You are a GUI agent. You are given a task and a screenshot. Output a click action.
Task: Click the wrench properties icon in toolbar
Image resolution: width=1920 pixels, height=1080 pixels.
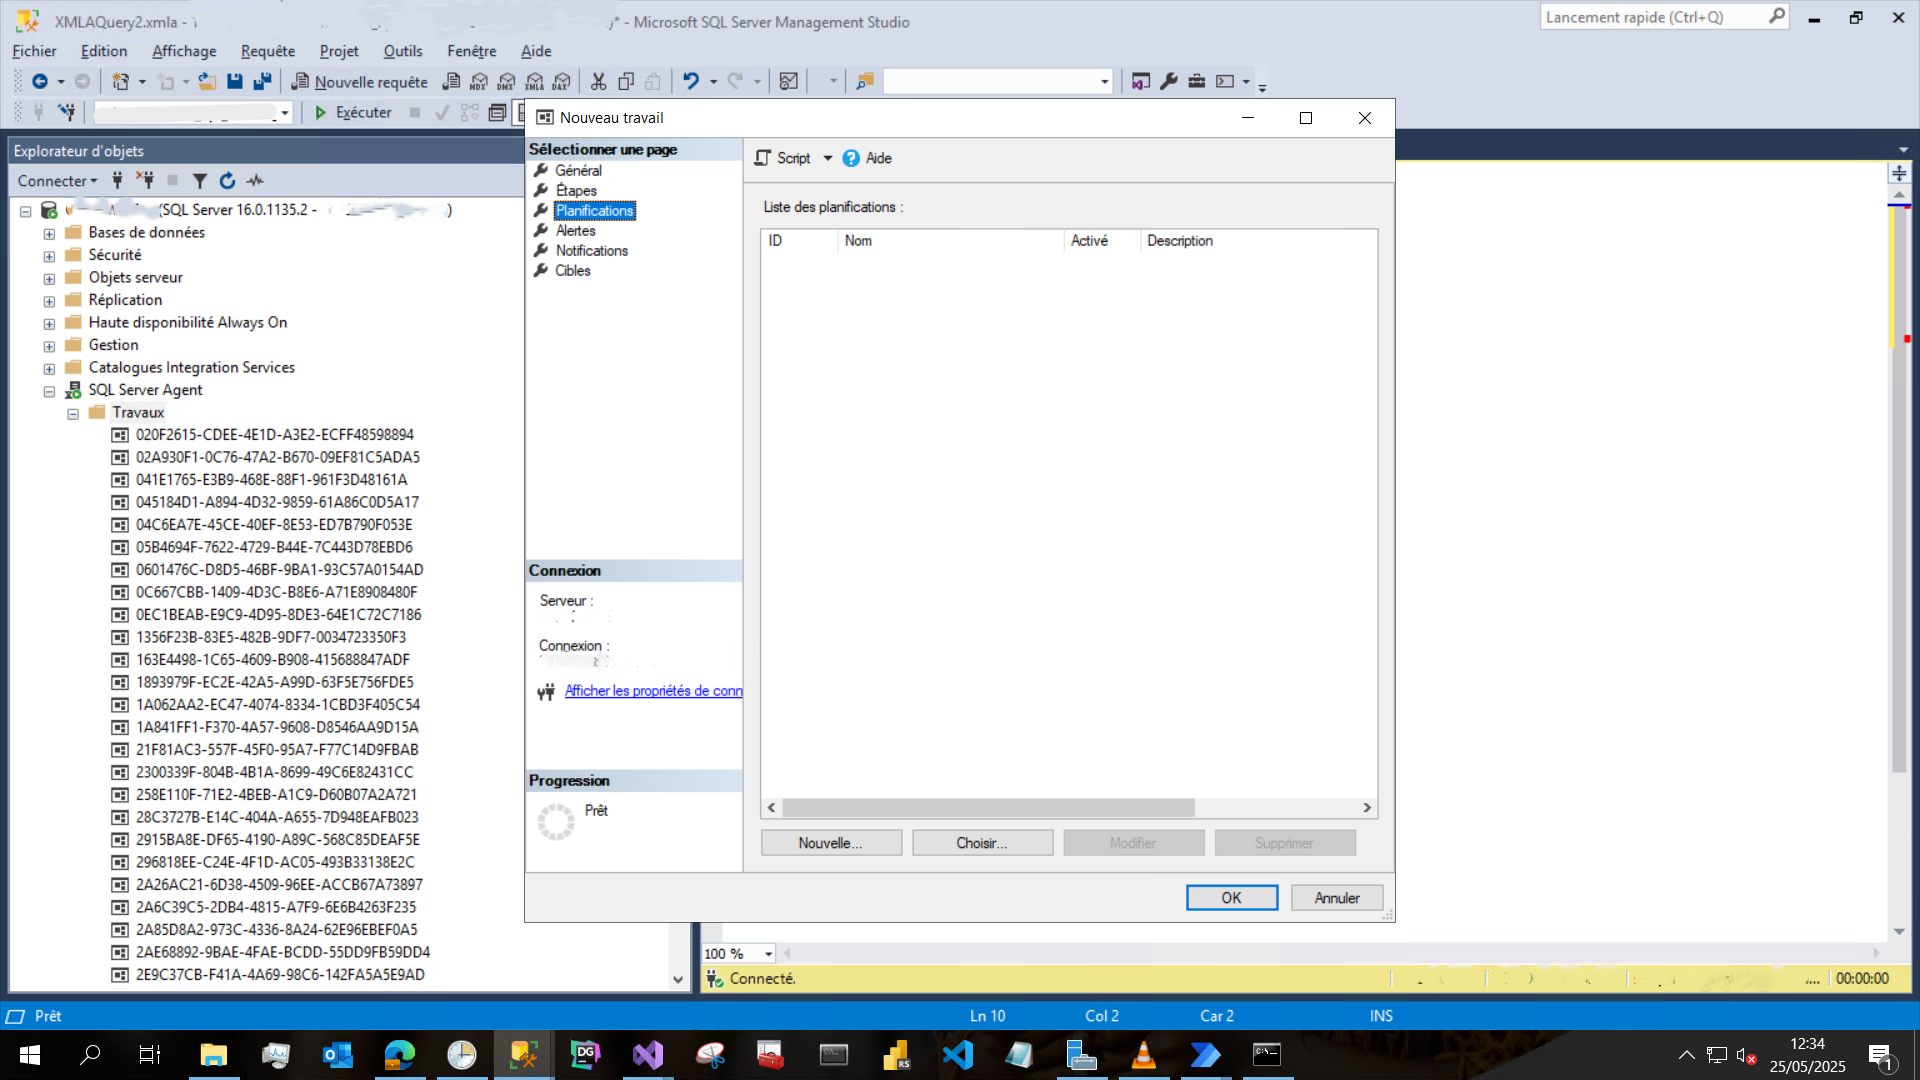coord(1169,82)
